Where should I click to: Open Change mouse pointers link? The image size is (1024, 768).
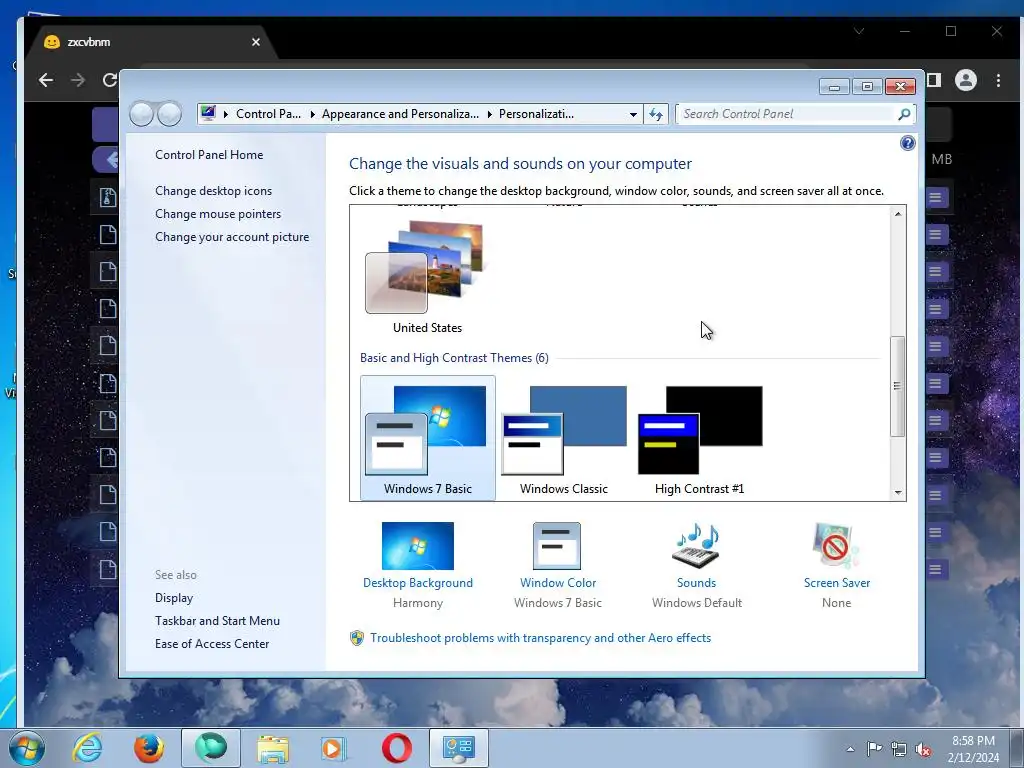[218, 214]
